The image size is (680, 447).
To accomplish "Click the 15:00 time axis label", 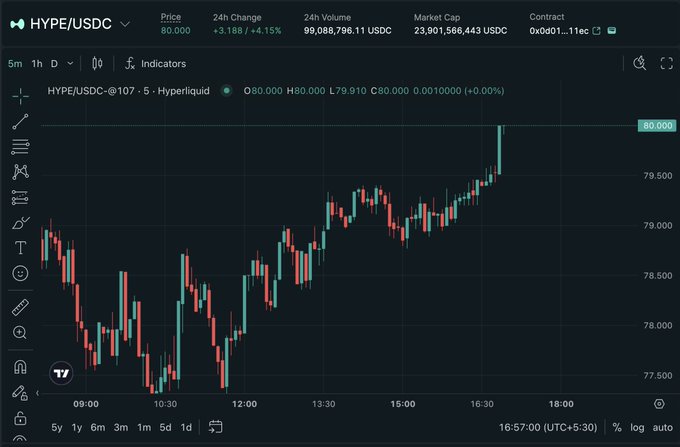I will coord(402,404).
